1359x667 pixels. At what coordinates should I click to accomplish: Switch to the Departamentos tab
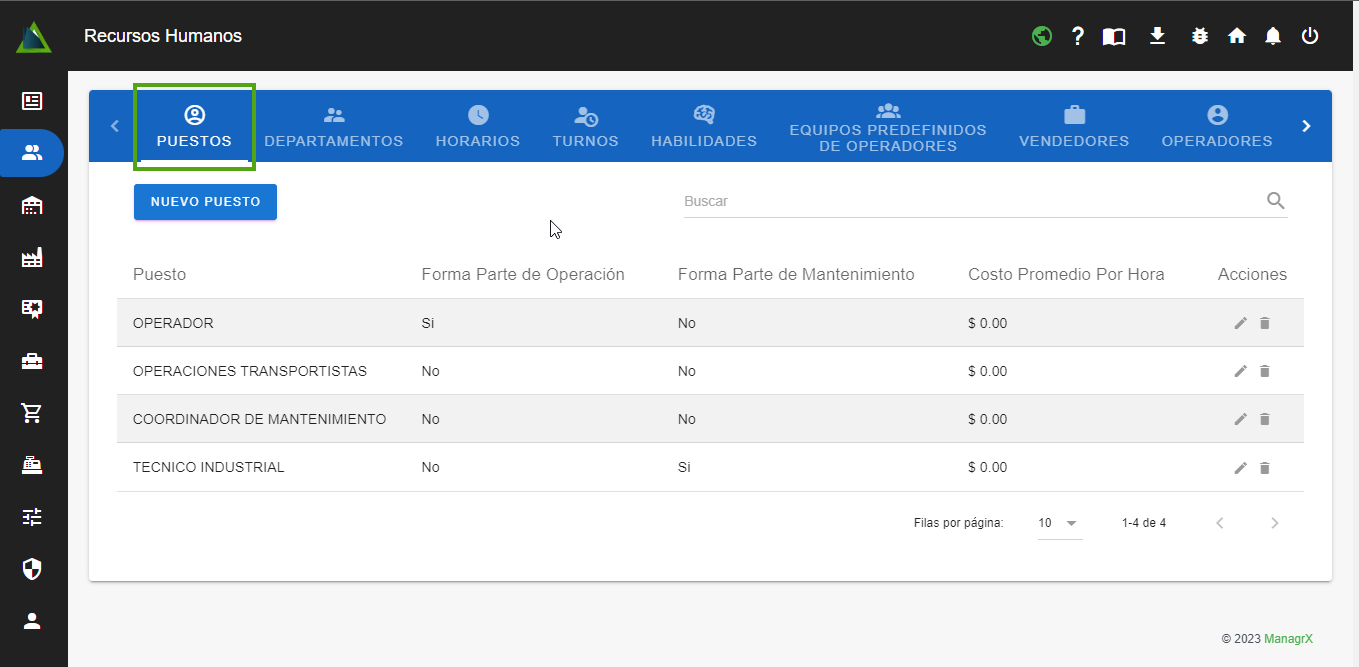334,127
